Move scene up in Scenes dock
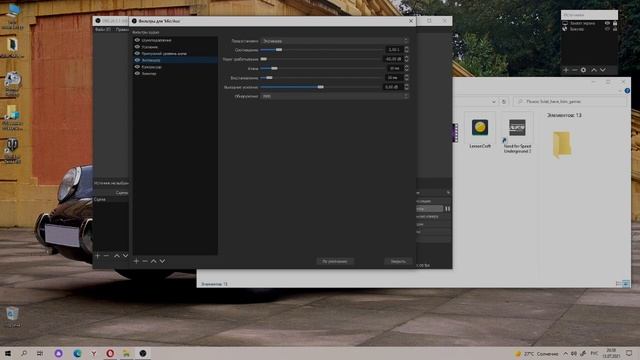Viewport: 640px width, 360px height. click(117, 256)
